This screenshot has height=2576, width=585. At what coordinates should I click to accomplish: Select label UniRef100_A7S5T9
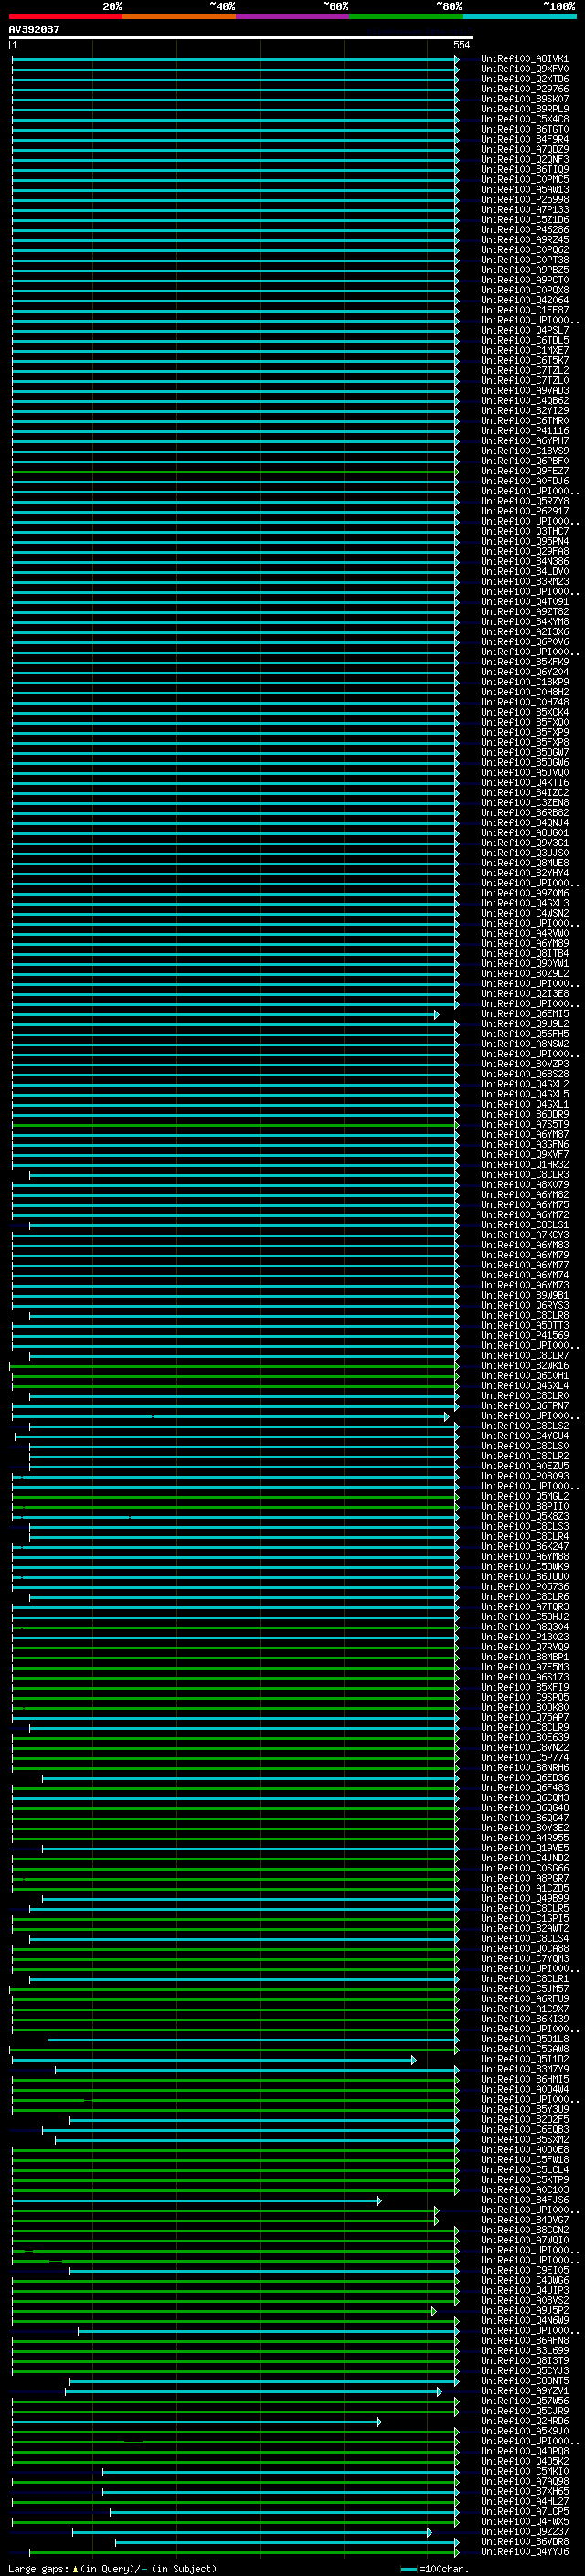[x=524, y=1124]
